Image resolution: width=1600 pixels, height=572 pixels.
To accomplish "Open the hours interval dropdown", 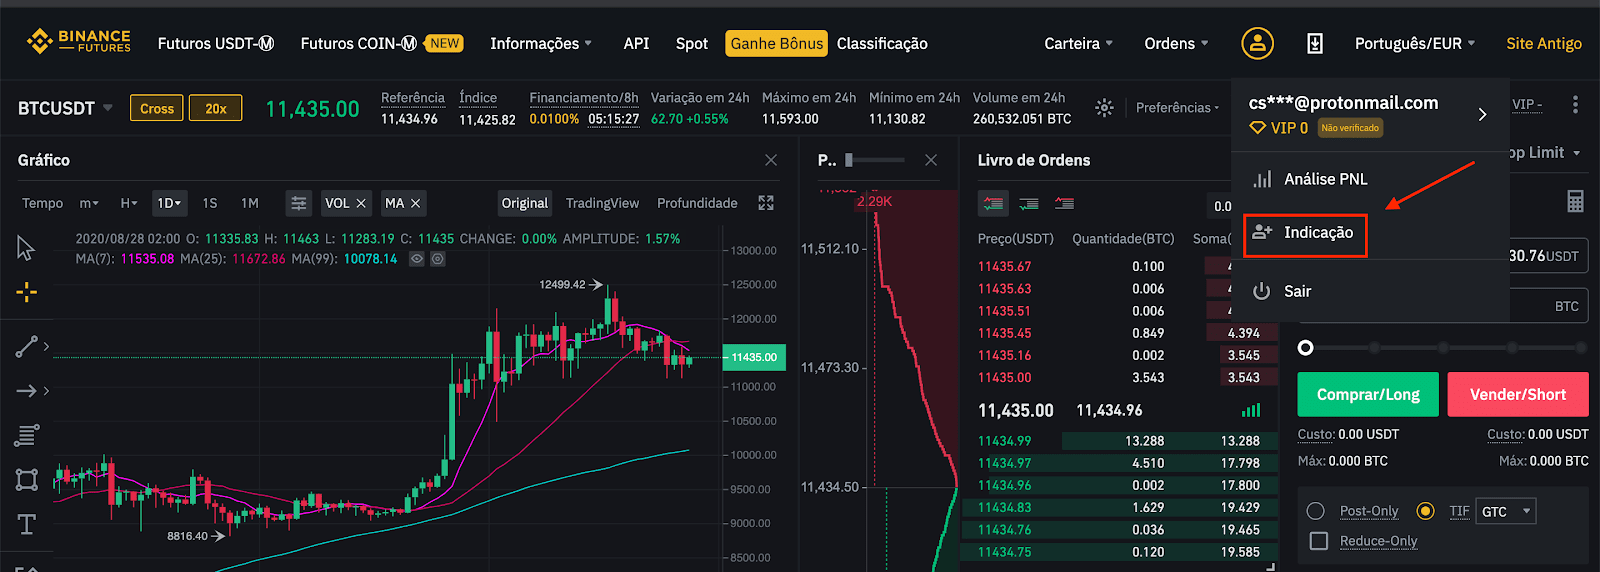I will (128, 203).
